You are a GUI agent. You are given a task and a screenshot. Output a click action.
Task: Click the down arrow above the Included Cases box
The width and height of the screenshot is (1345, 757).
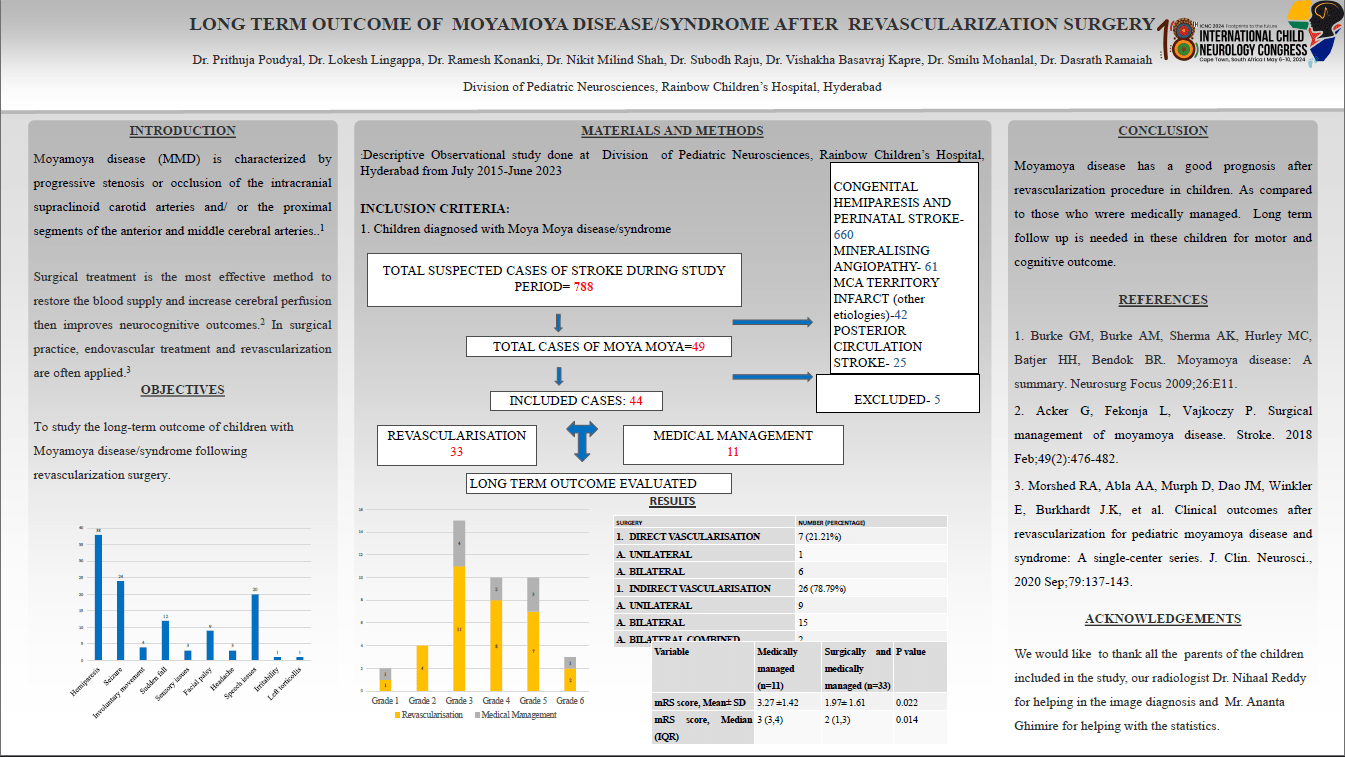click(x=558, y=376)
